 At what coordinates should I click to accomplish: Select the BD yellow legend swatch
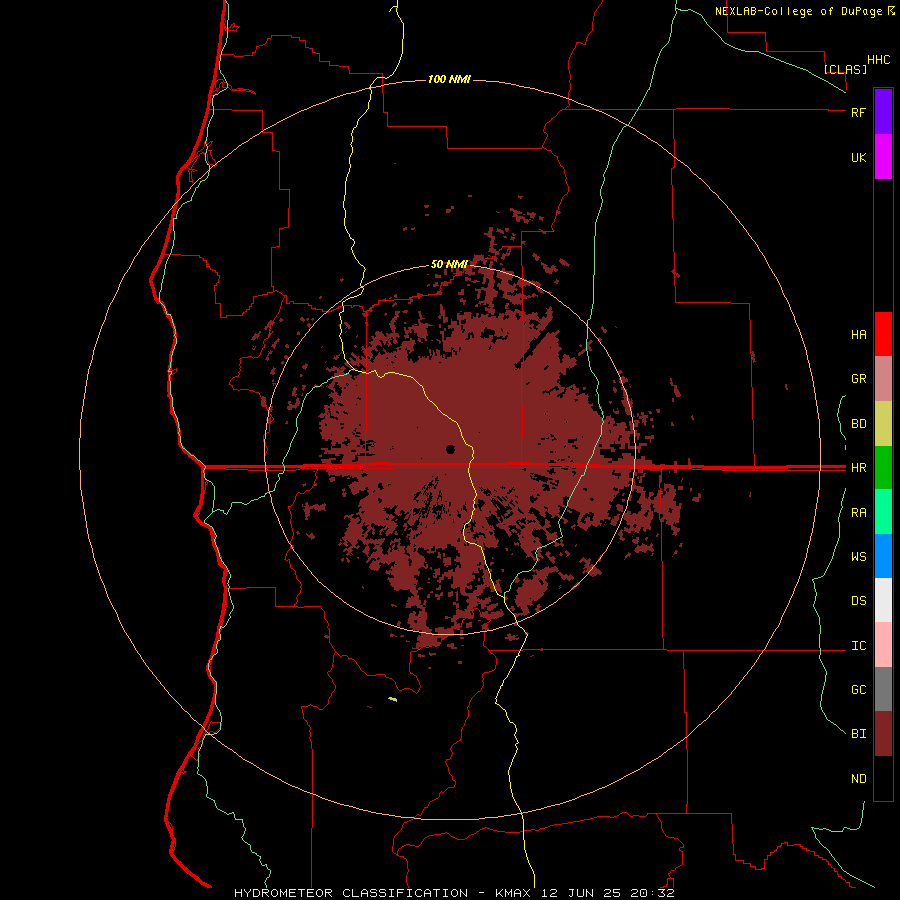pyautogui.click(x=883, y=423)
